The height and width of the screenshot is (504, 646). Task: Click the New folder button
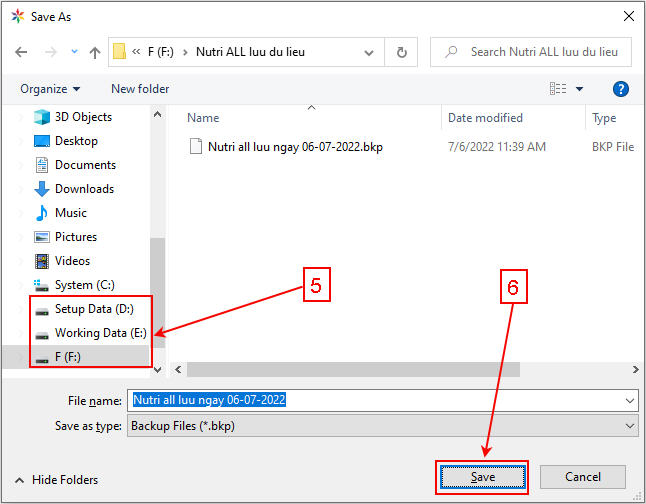click(140, 89)
